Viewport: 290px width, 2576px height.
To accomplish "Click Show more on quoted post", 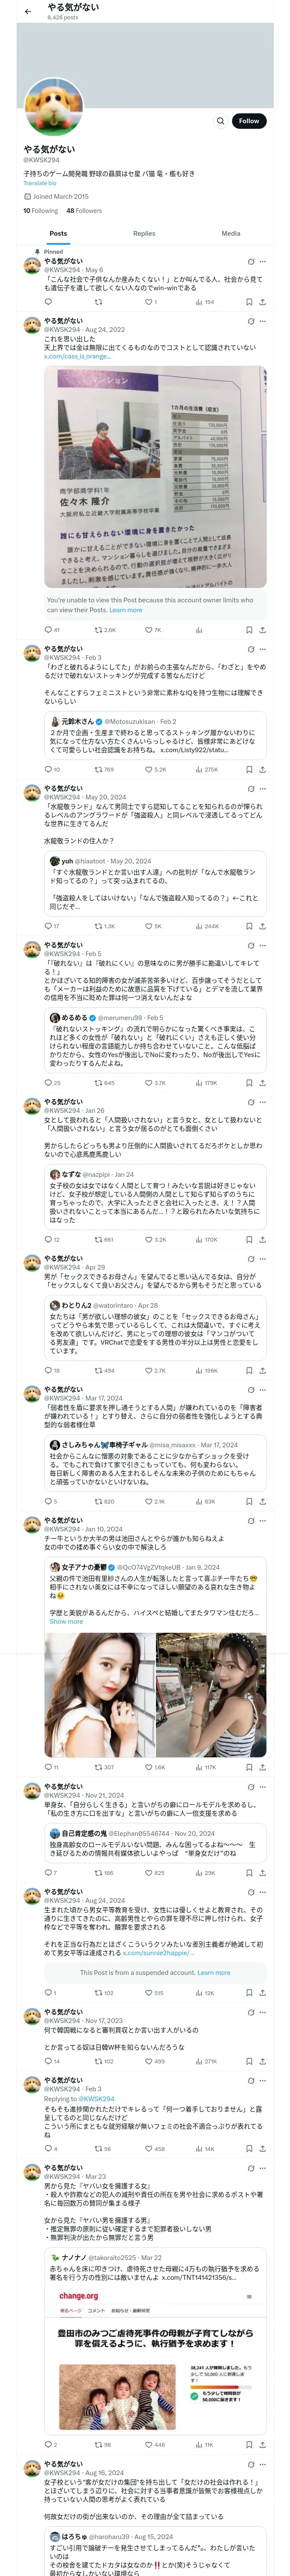I will coord(66,1621).
